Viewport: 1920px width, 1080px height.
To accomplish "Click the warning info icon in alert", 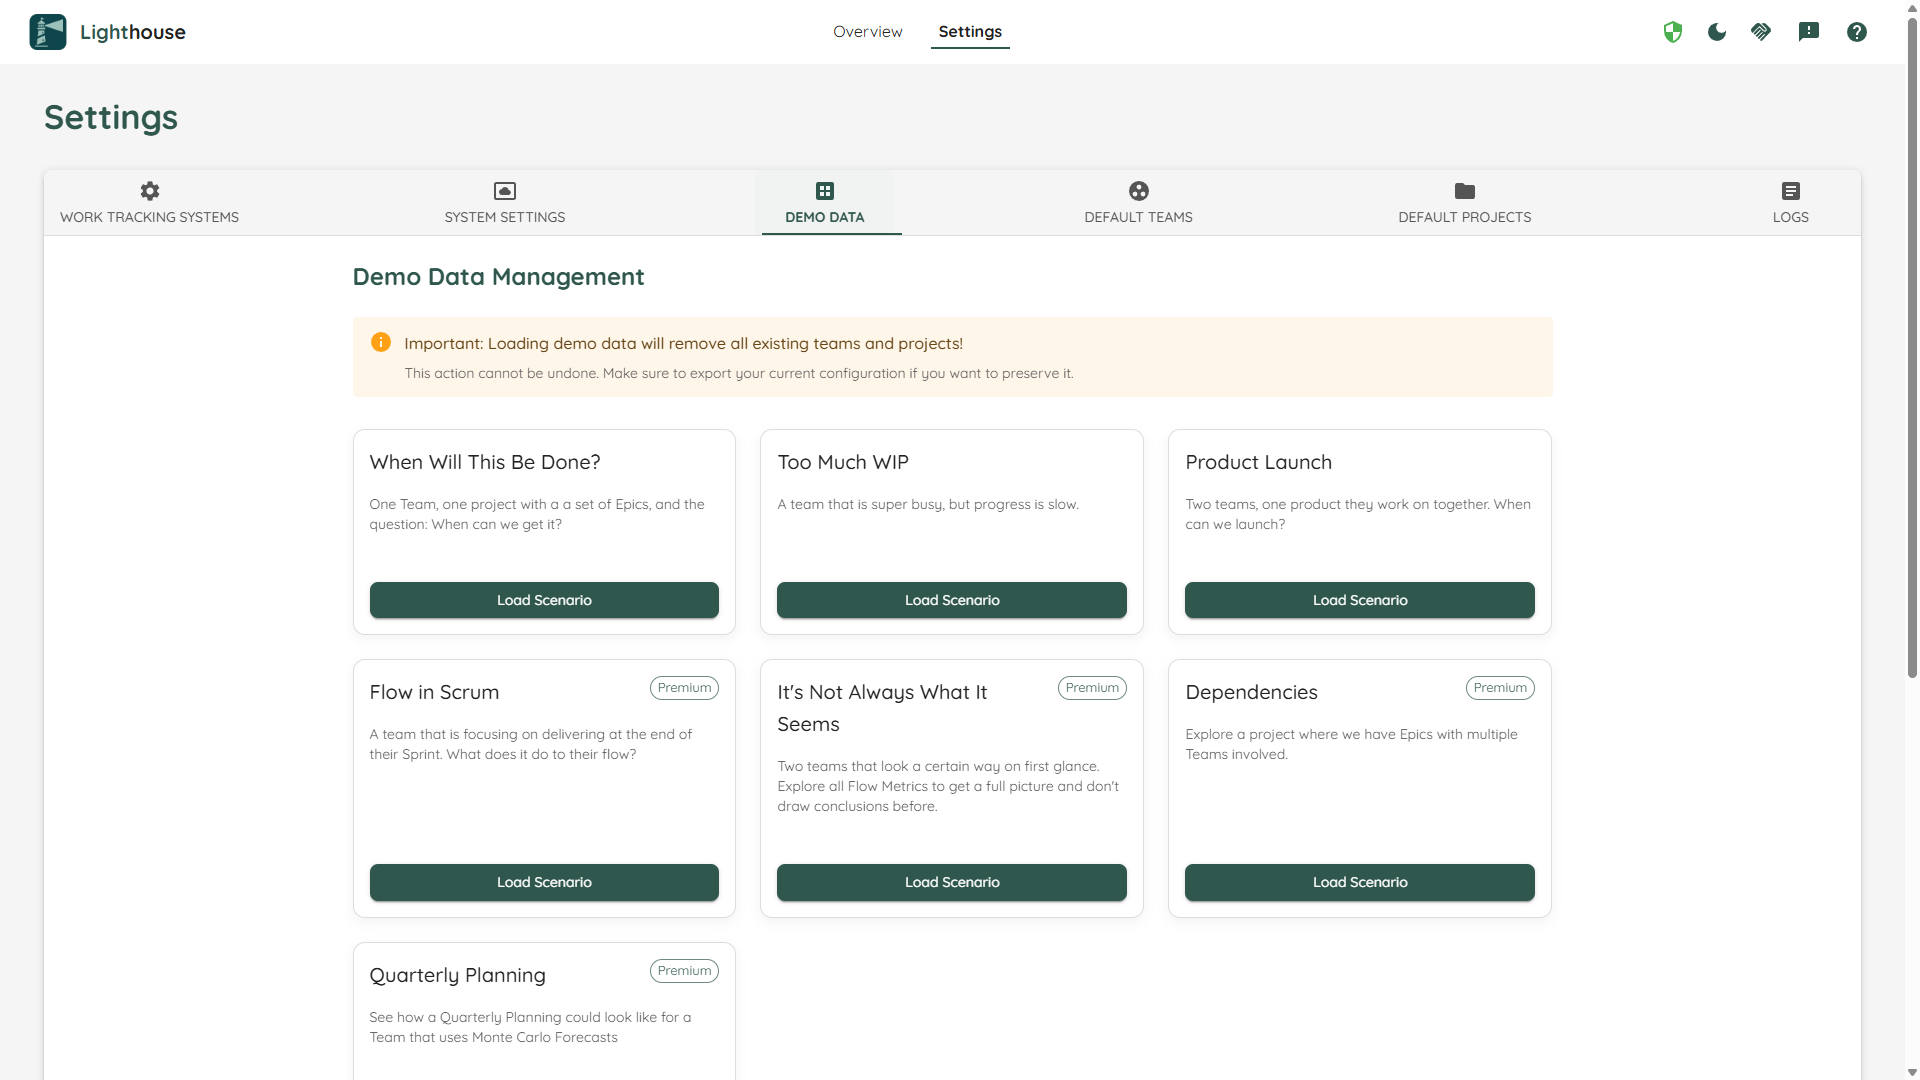I will (x=381, y=342).
